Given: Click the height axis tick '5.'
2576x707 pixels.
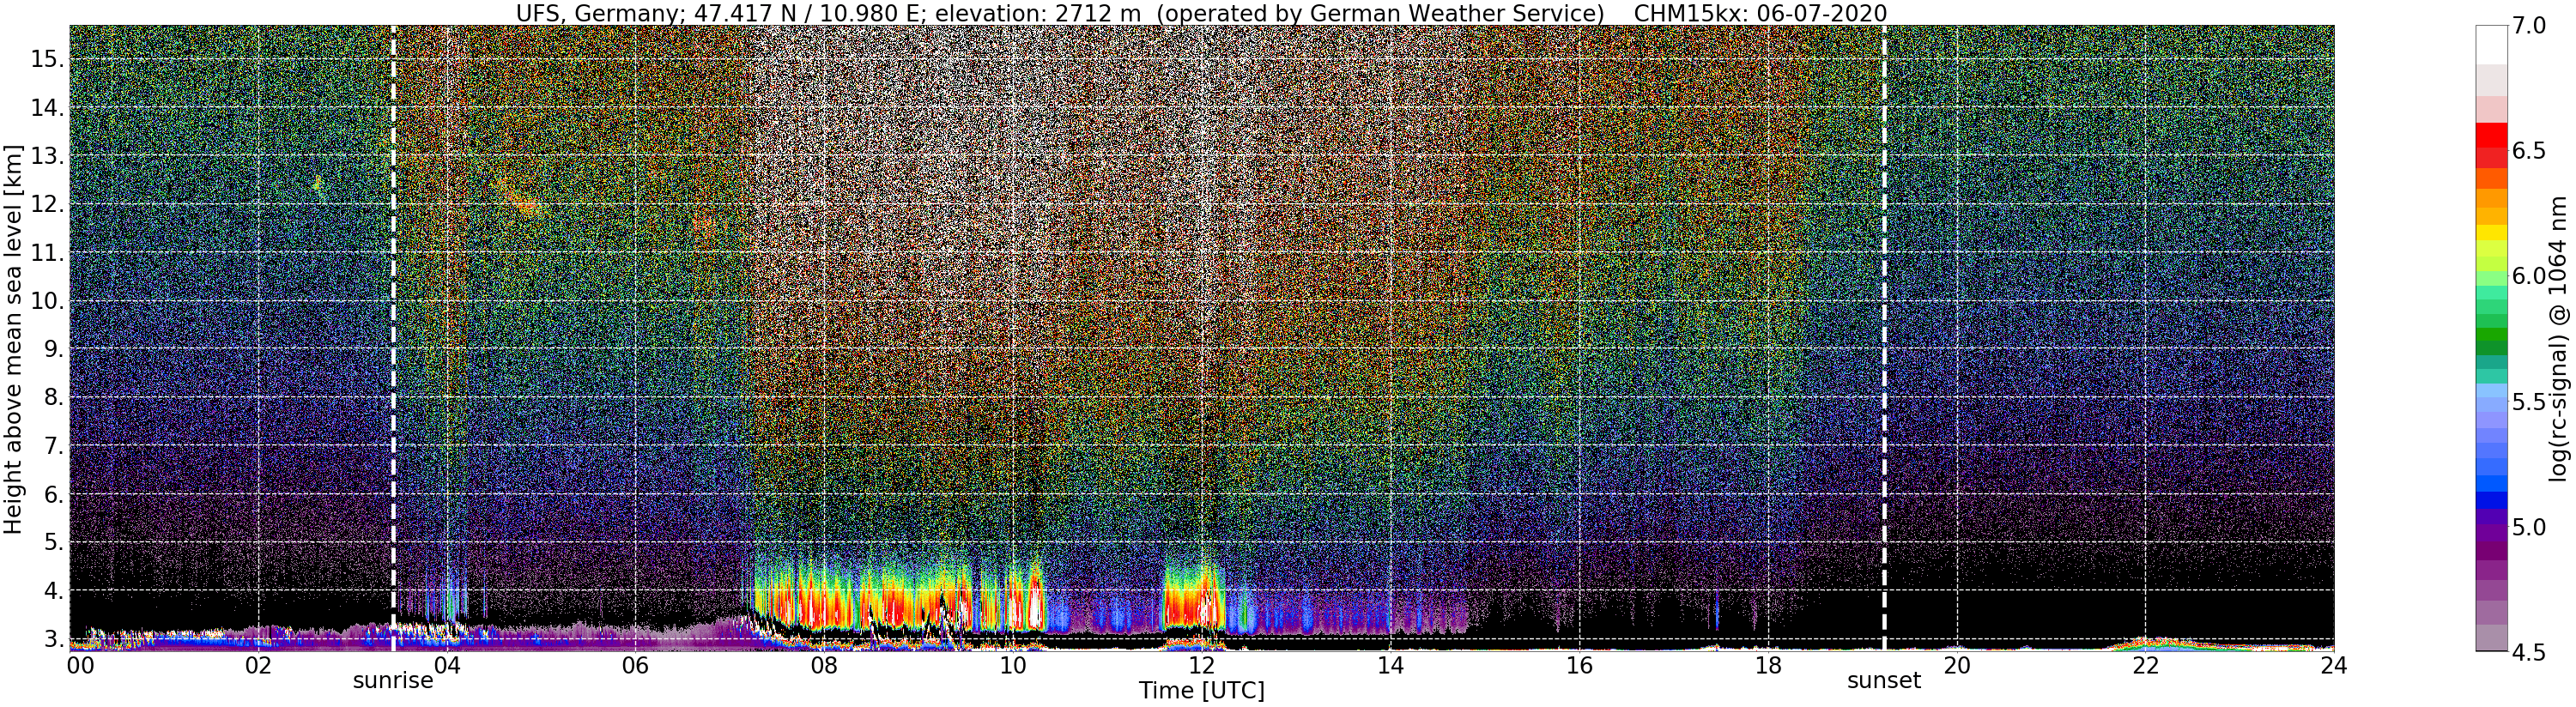Looking at the screenshot, I should (x=53, y=542).
